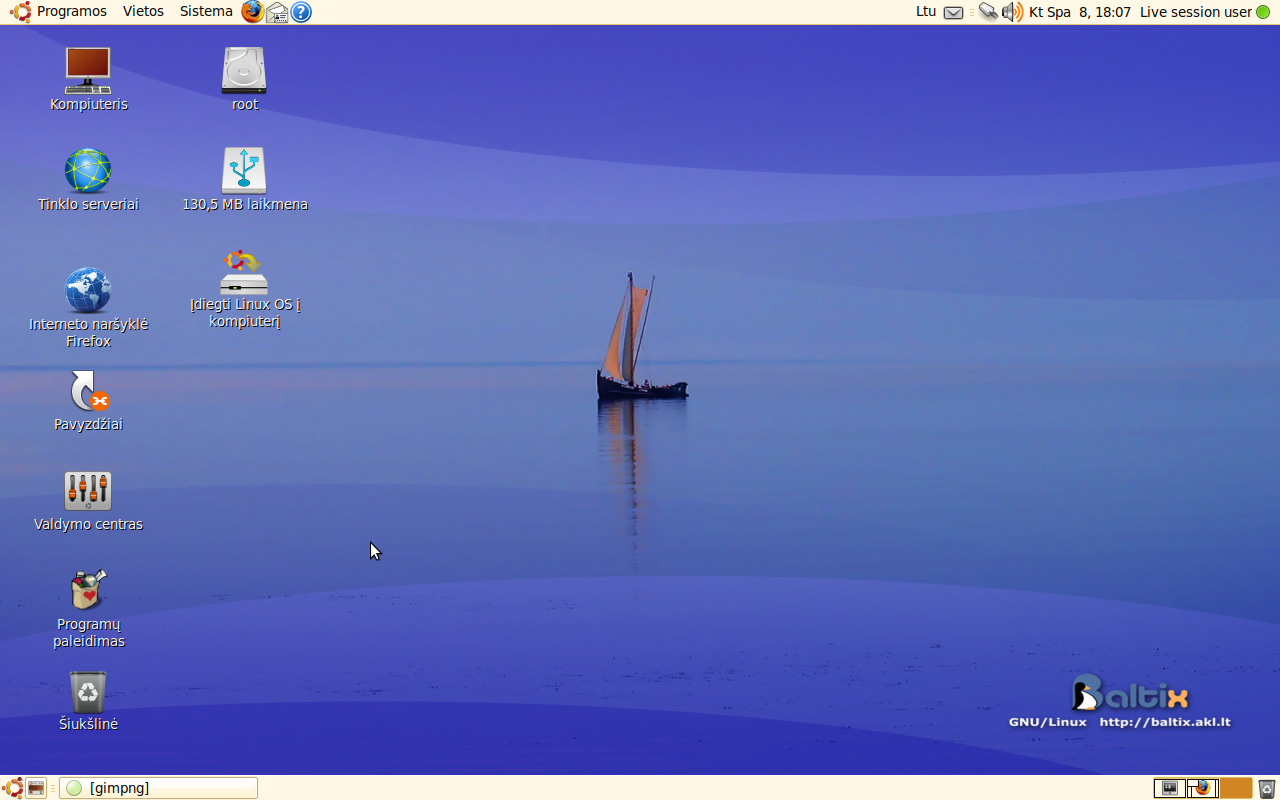Click the Linux OS installer desktop icon
The width and height of the screenshot is (1280, 800).
pyautogui.click(x=244, y=273)
